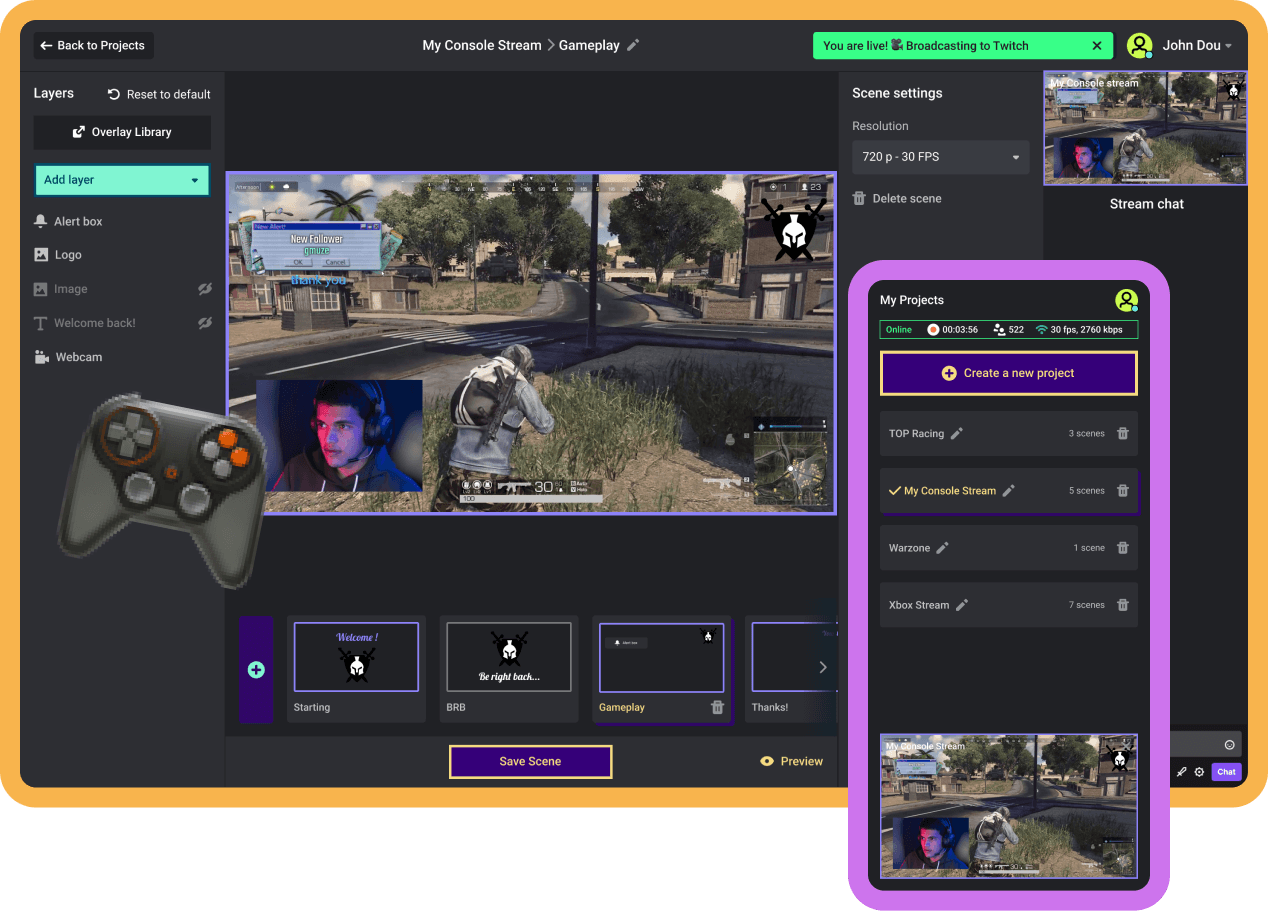Delete the My Console Stream project
The height and width of the screenshot is (911, 1268).
click(x=1123, y=491)
